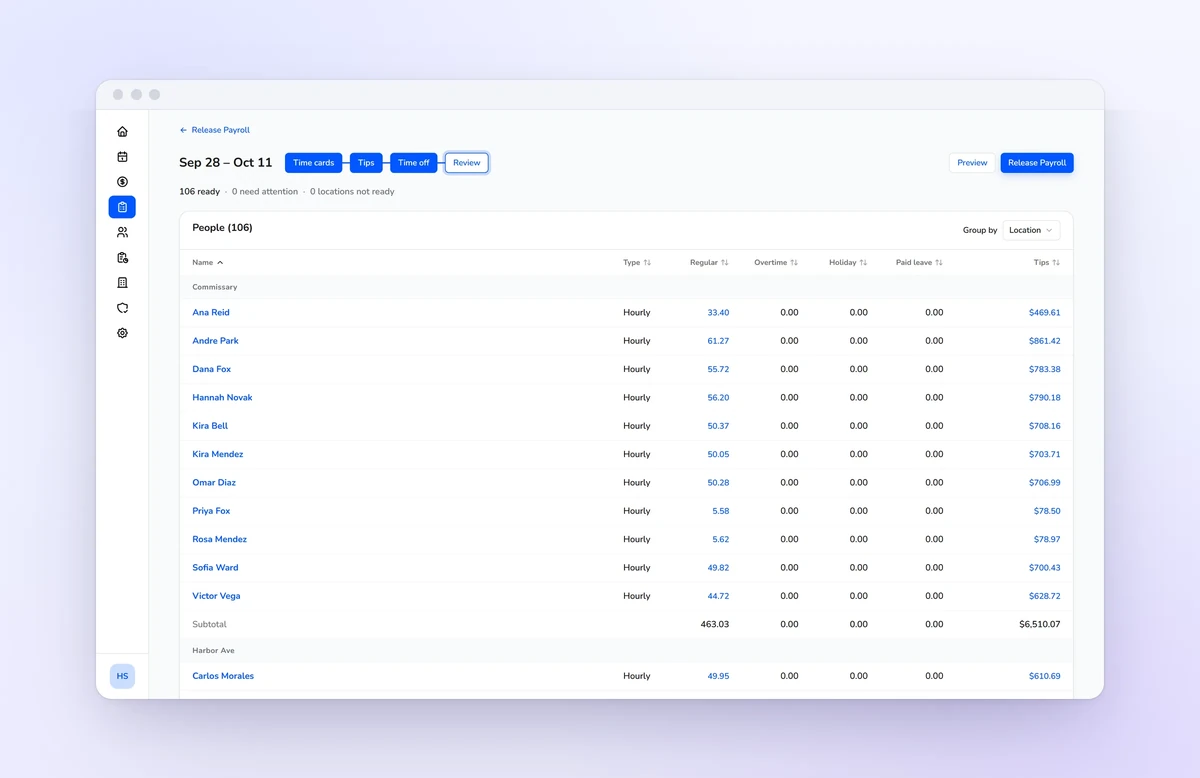Open Victor Vega's profile link
The image size is (1200, 778).
click(x=216, y=596)
